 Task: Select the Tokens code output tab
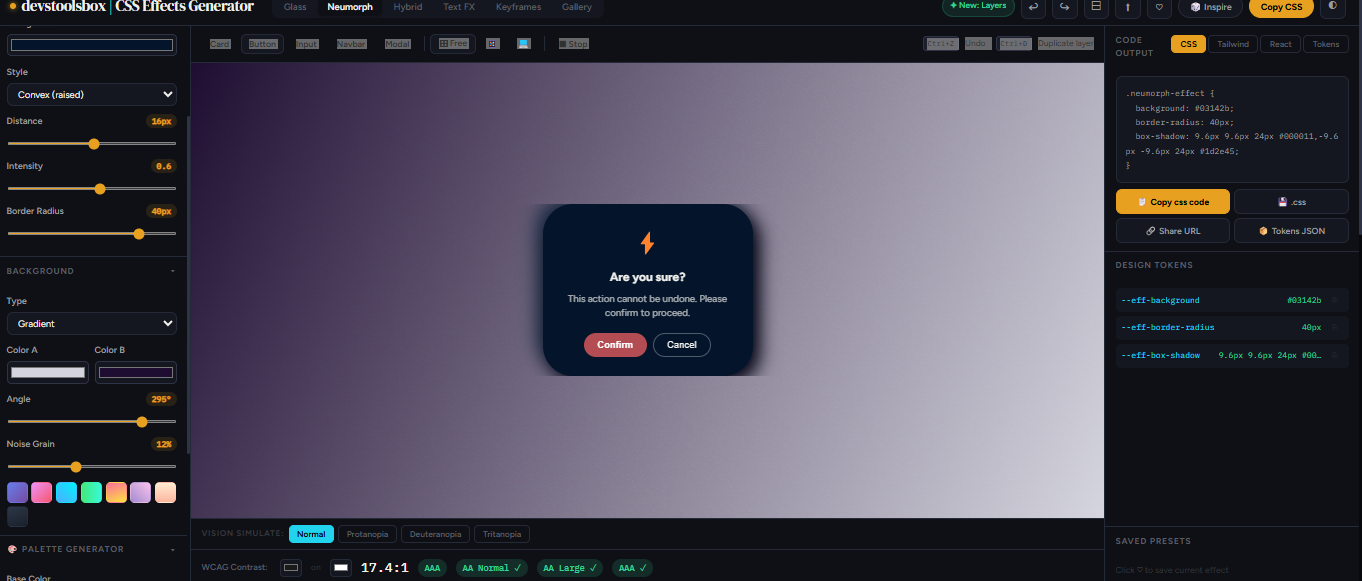pos(1326,44)
